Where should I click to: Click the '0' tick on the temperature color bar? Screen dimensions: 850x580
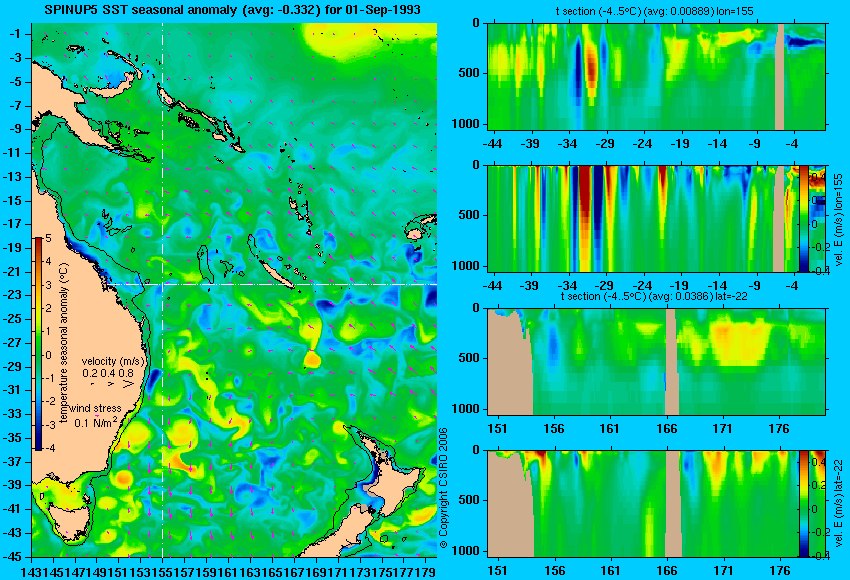pos(48,356)
